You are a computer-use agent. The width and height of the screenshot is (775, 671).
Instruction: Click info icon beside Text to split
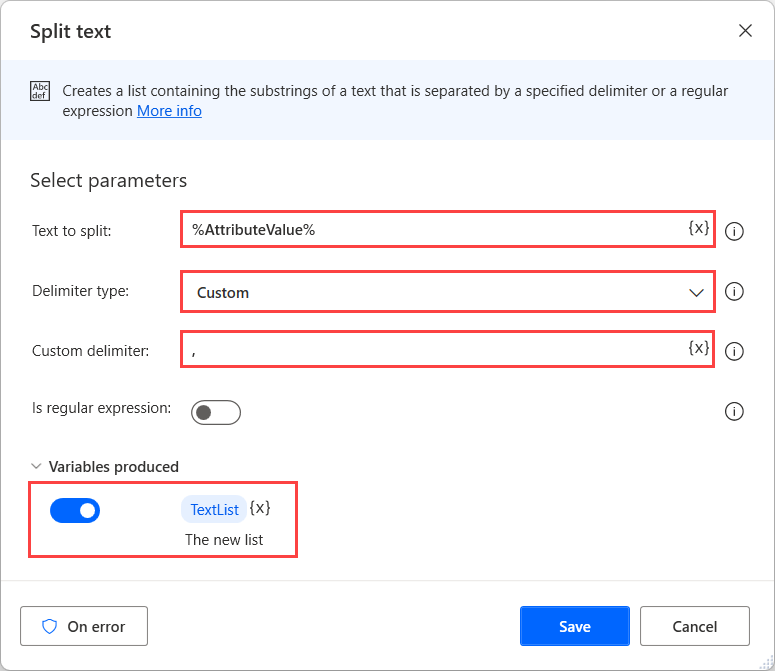point(734,231)
